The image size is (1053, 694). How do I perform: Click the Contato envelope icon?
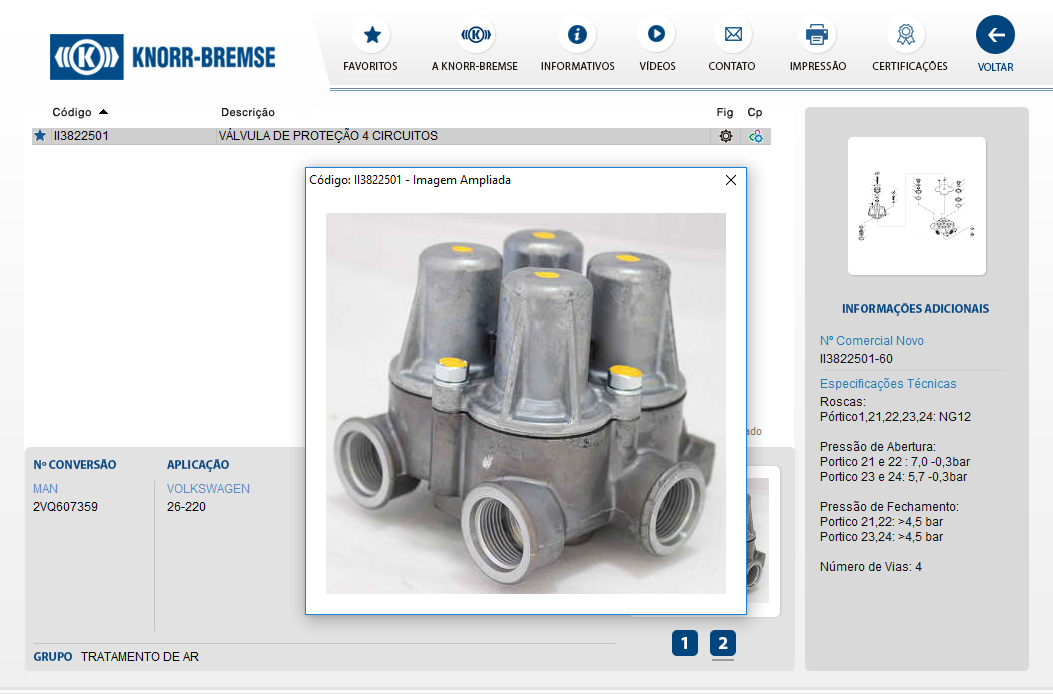click(x=732, y=36)
